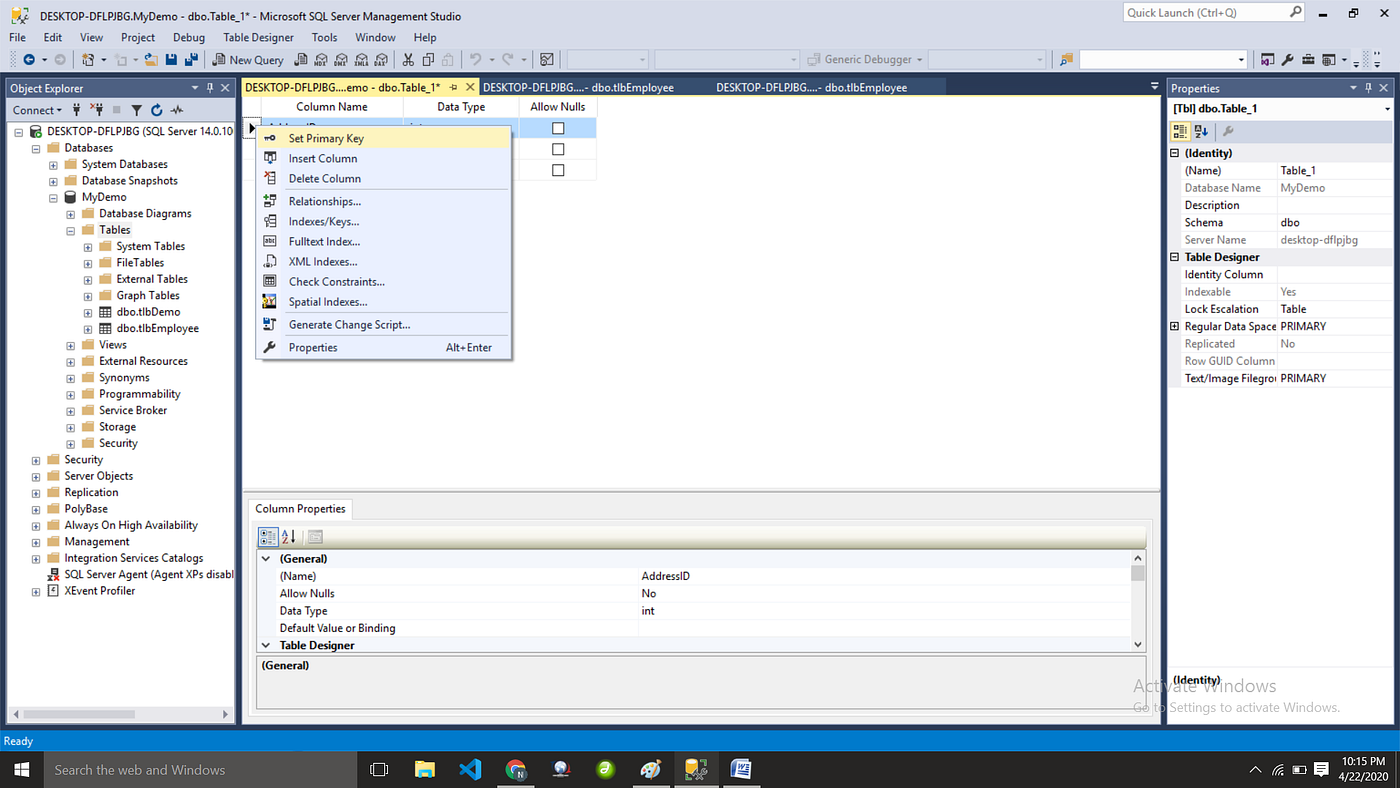Click the Object Explorer filter icon
Viewport: 1400px width, 788px height.
coord(137,110)
